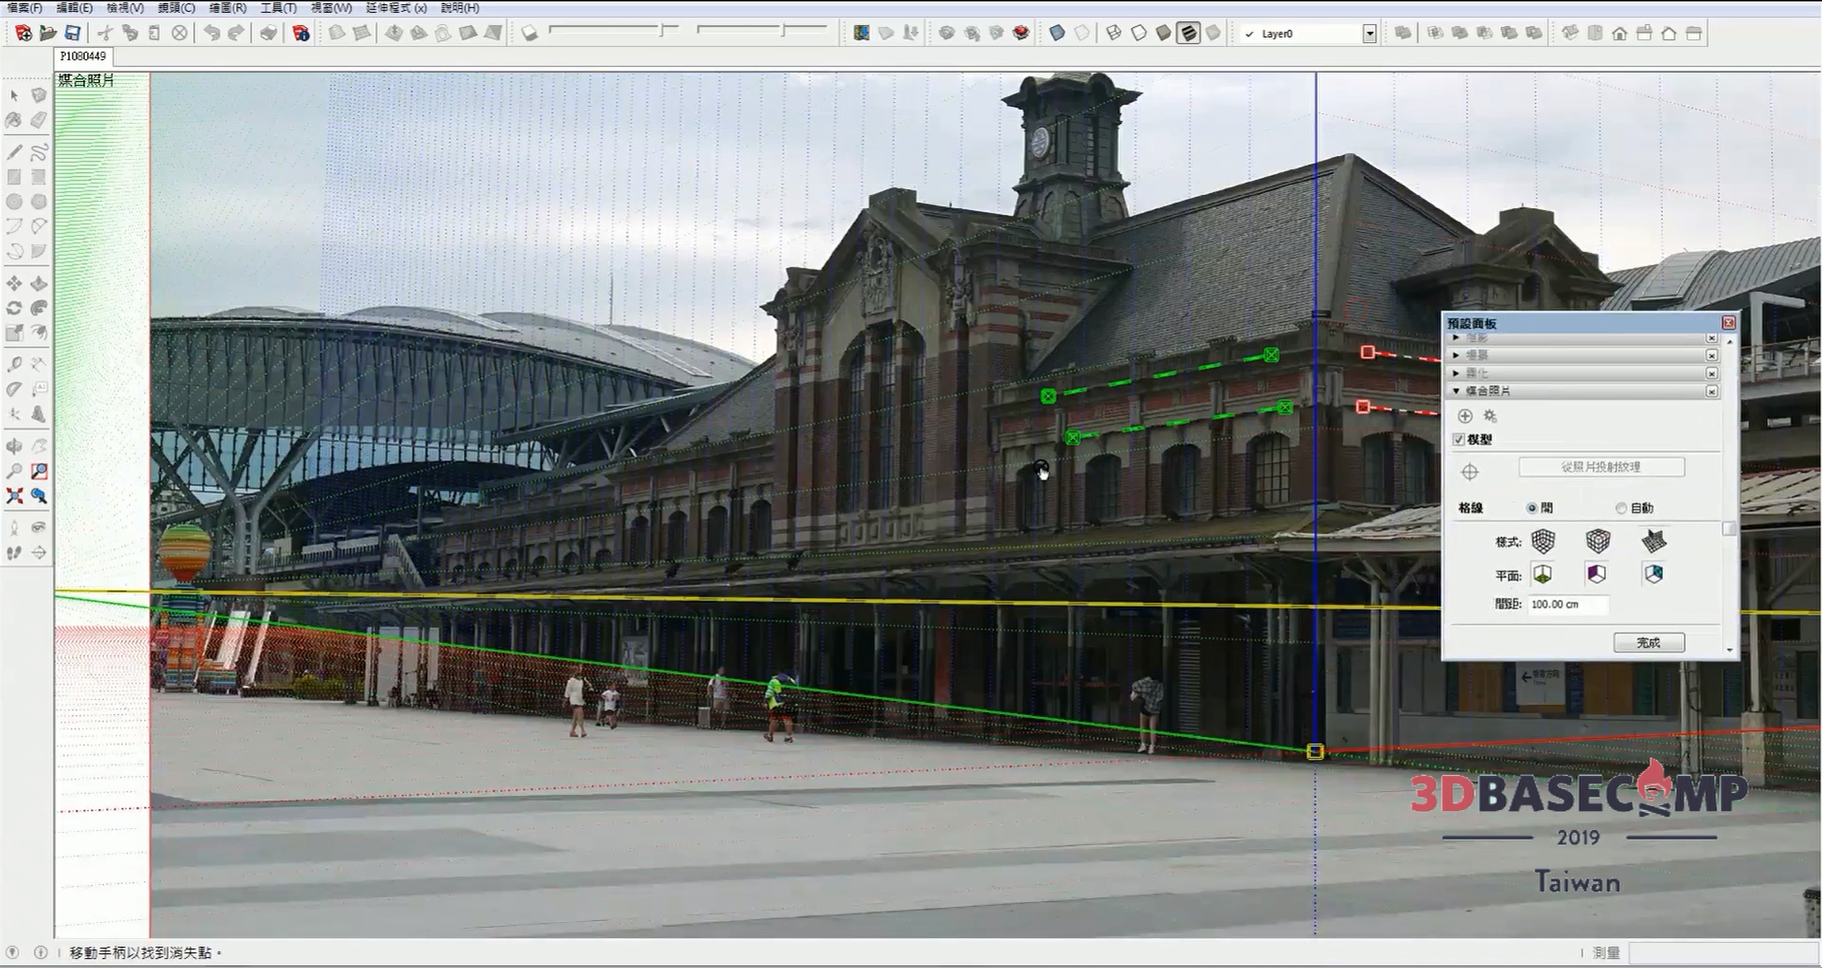Click the gear settings icon in Match Photo
The image size is (1822, 968).
point(1490,416)
